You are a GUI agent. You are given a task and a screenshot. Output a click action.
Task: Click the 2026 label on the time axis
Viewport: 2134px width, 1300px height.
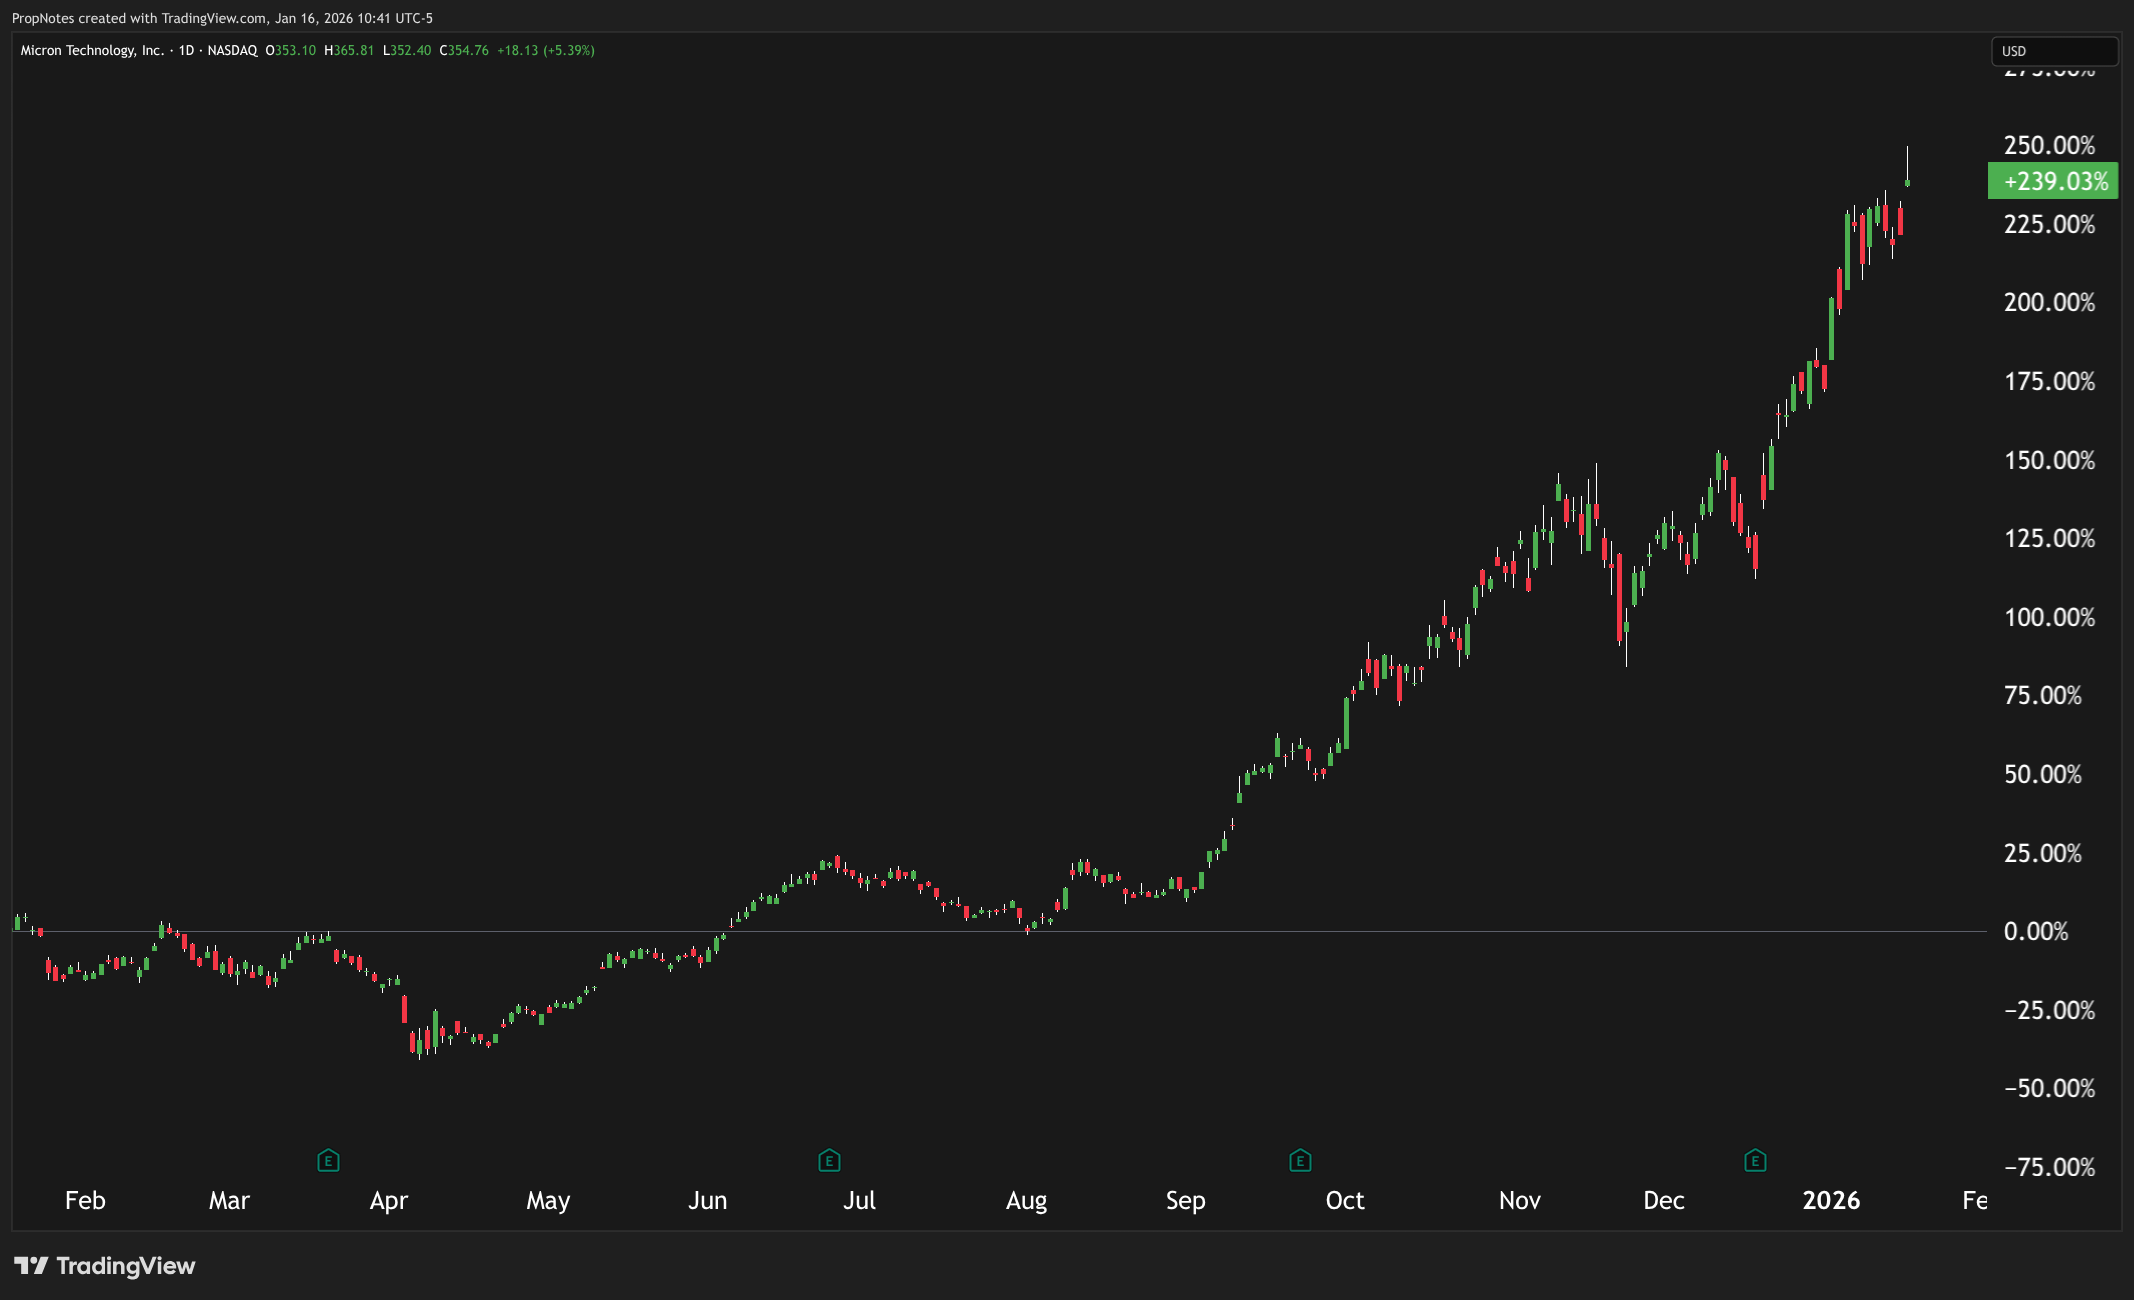(x=1833, y=1200)
